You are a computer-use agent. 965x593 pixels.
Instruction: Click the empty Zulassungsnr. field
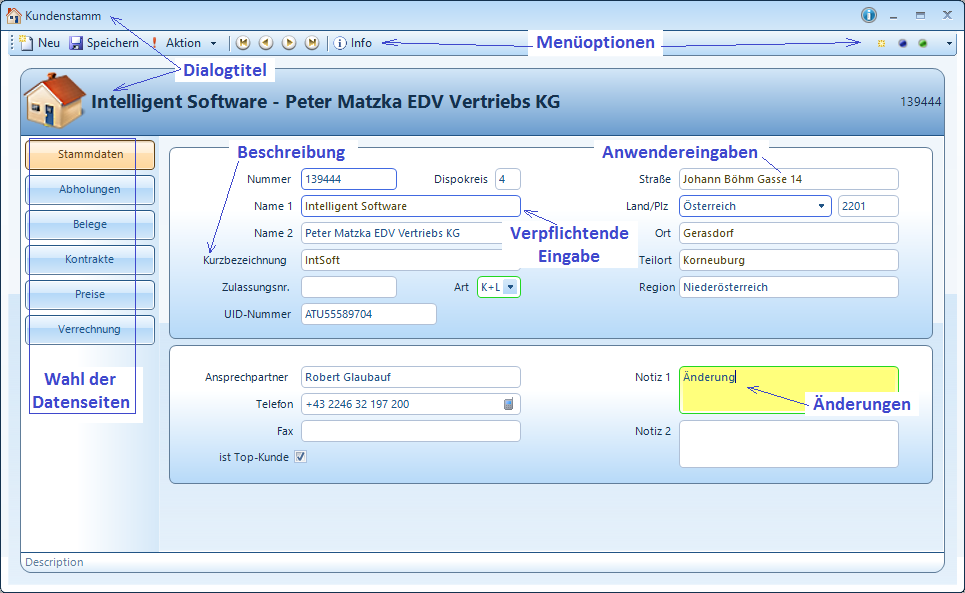(x=348, y=287)
